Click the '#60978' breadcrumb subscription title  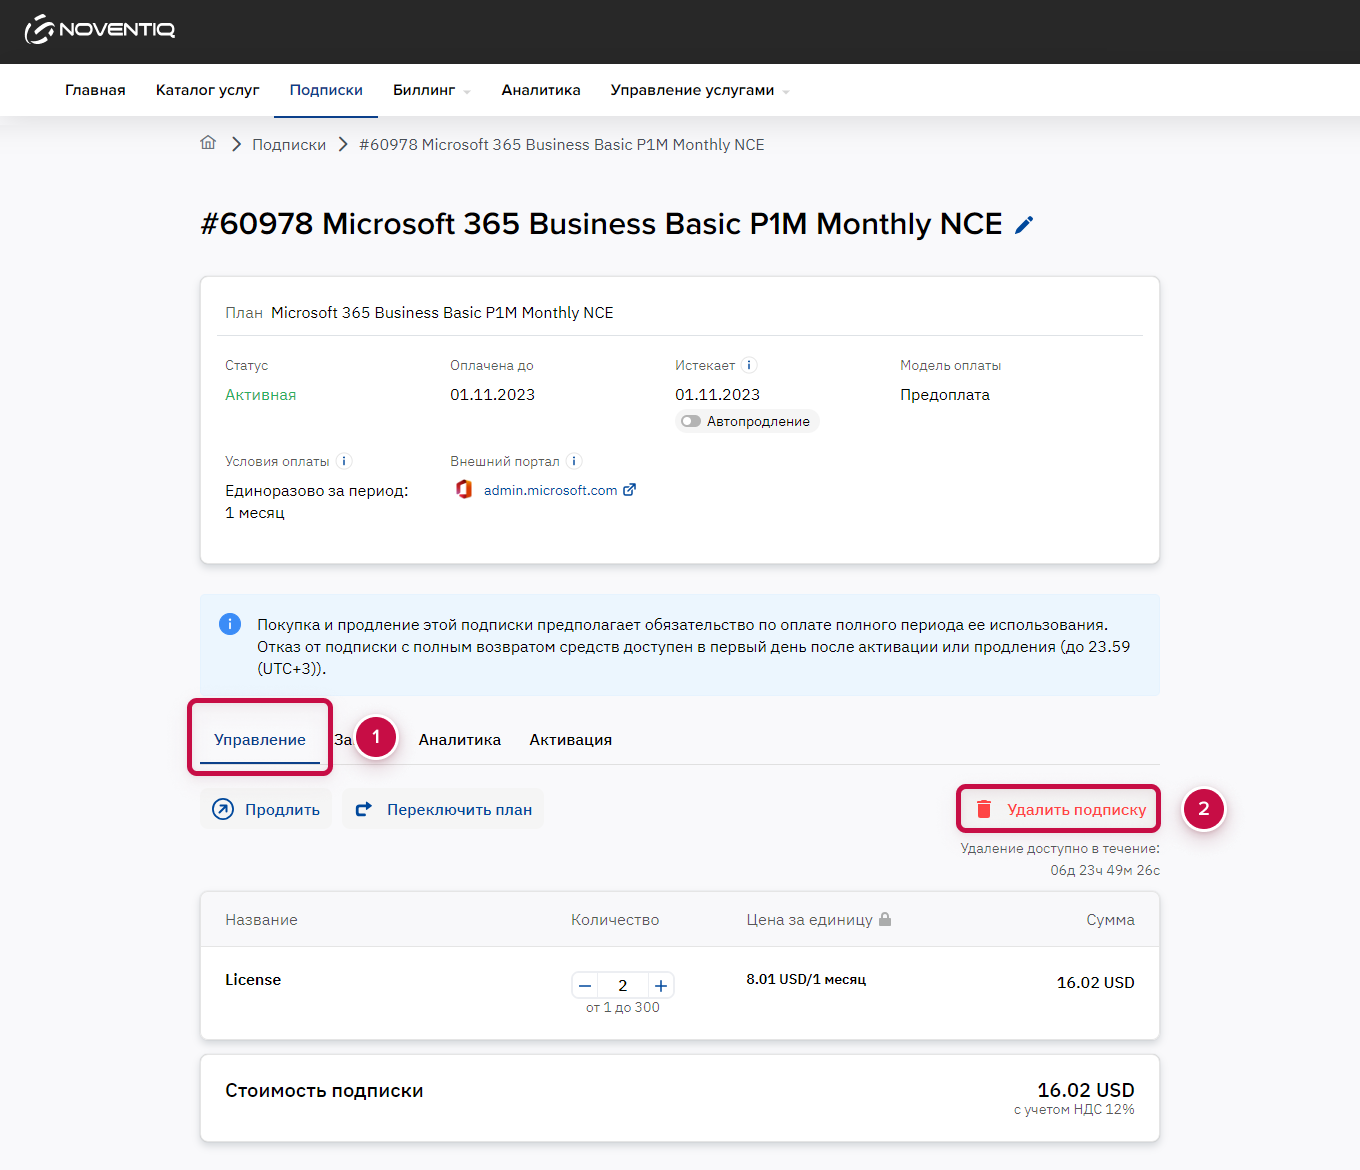pos(562,144)
